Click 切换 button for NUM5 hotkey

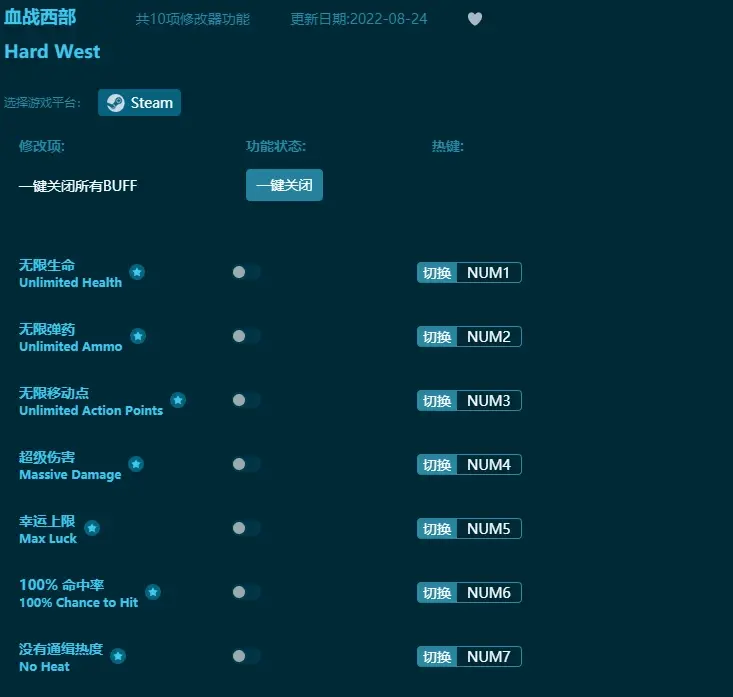(437, 529)
